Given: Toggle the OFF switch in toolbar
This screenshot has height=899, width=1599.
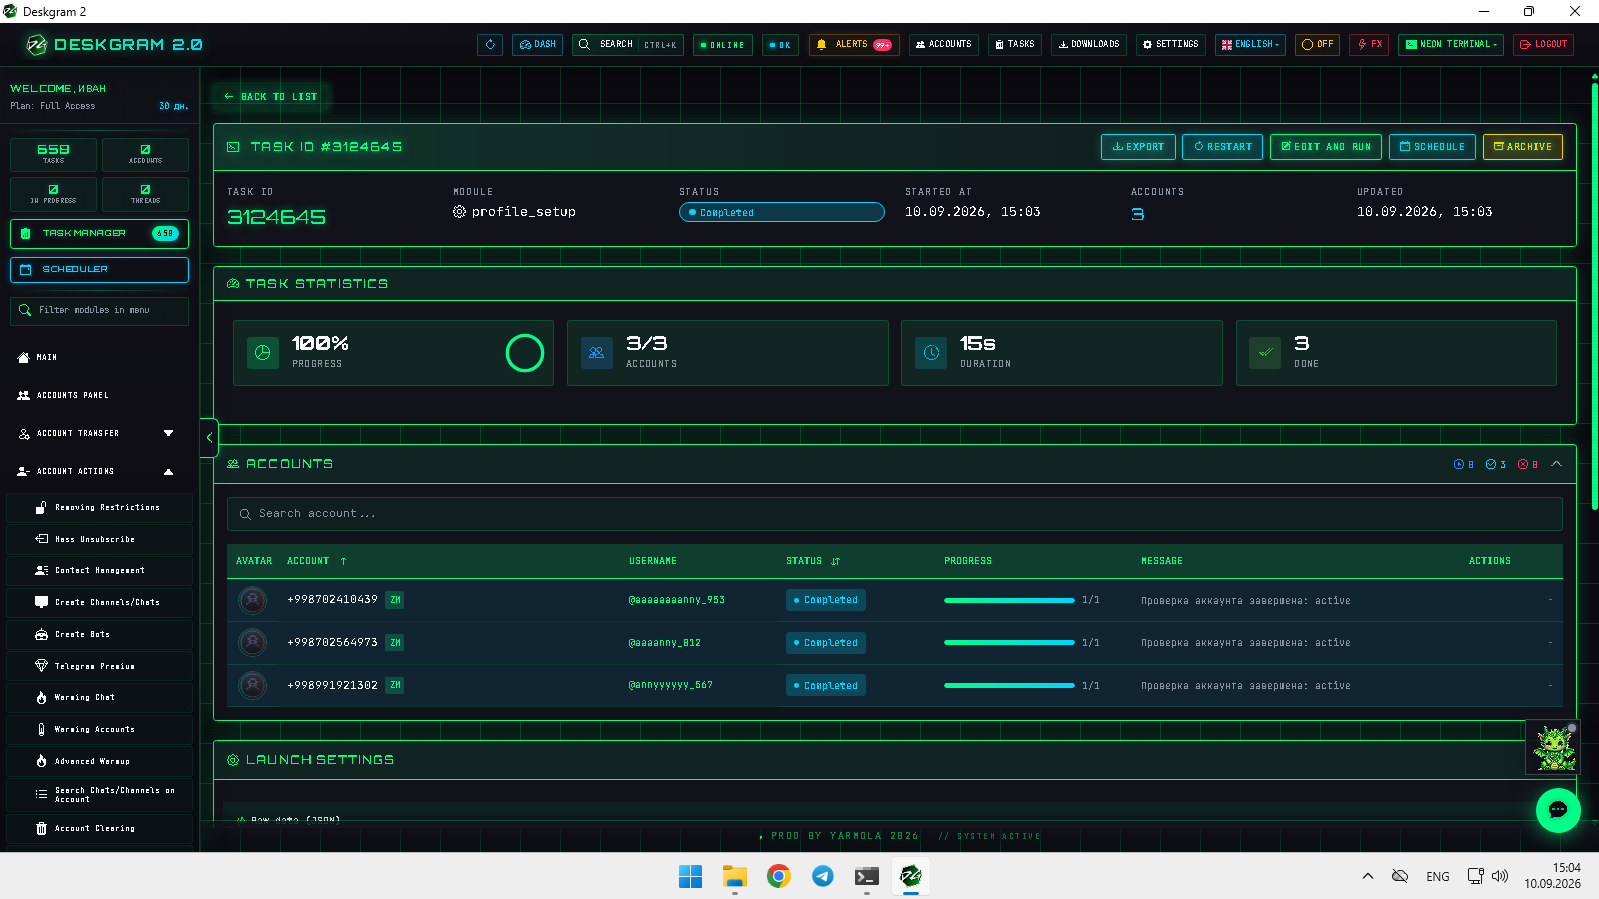Looking at the screenshot, I should coord(1318,45).
